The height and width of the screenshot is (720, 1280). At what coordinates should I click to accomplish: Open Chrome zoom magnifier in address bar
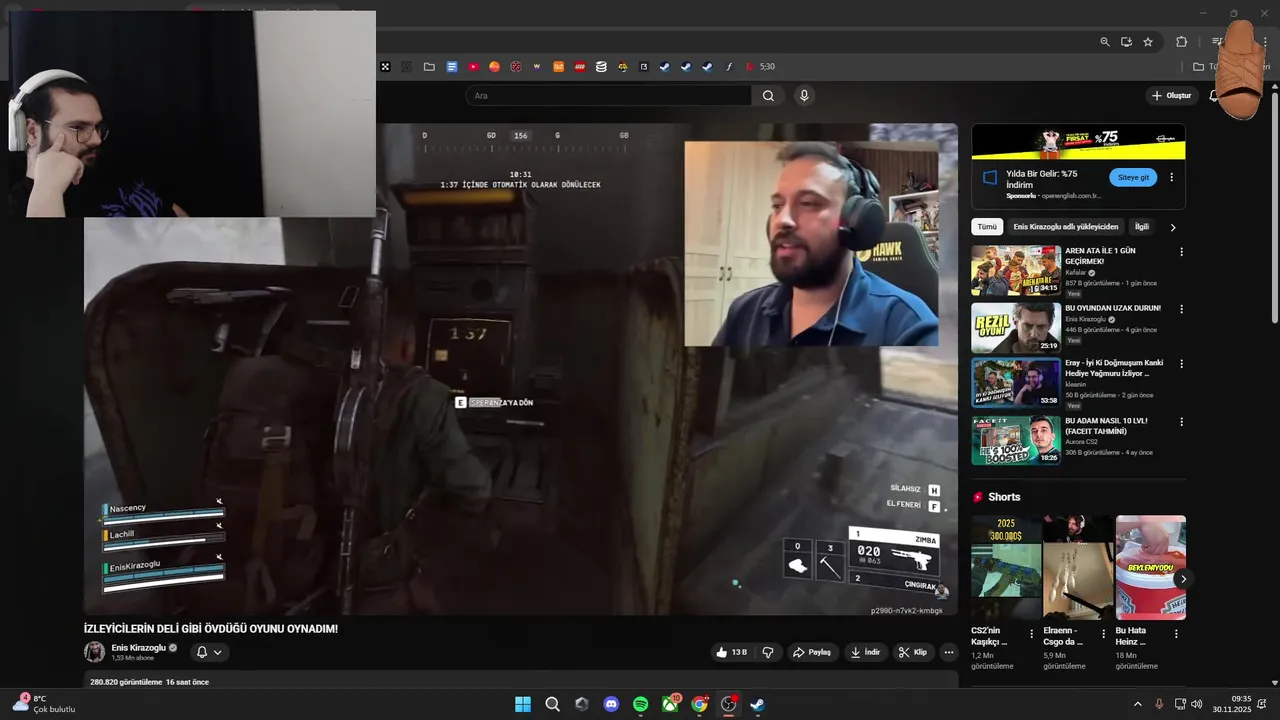point(1105,42)
